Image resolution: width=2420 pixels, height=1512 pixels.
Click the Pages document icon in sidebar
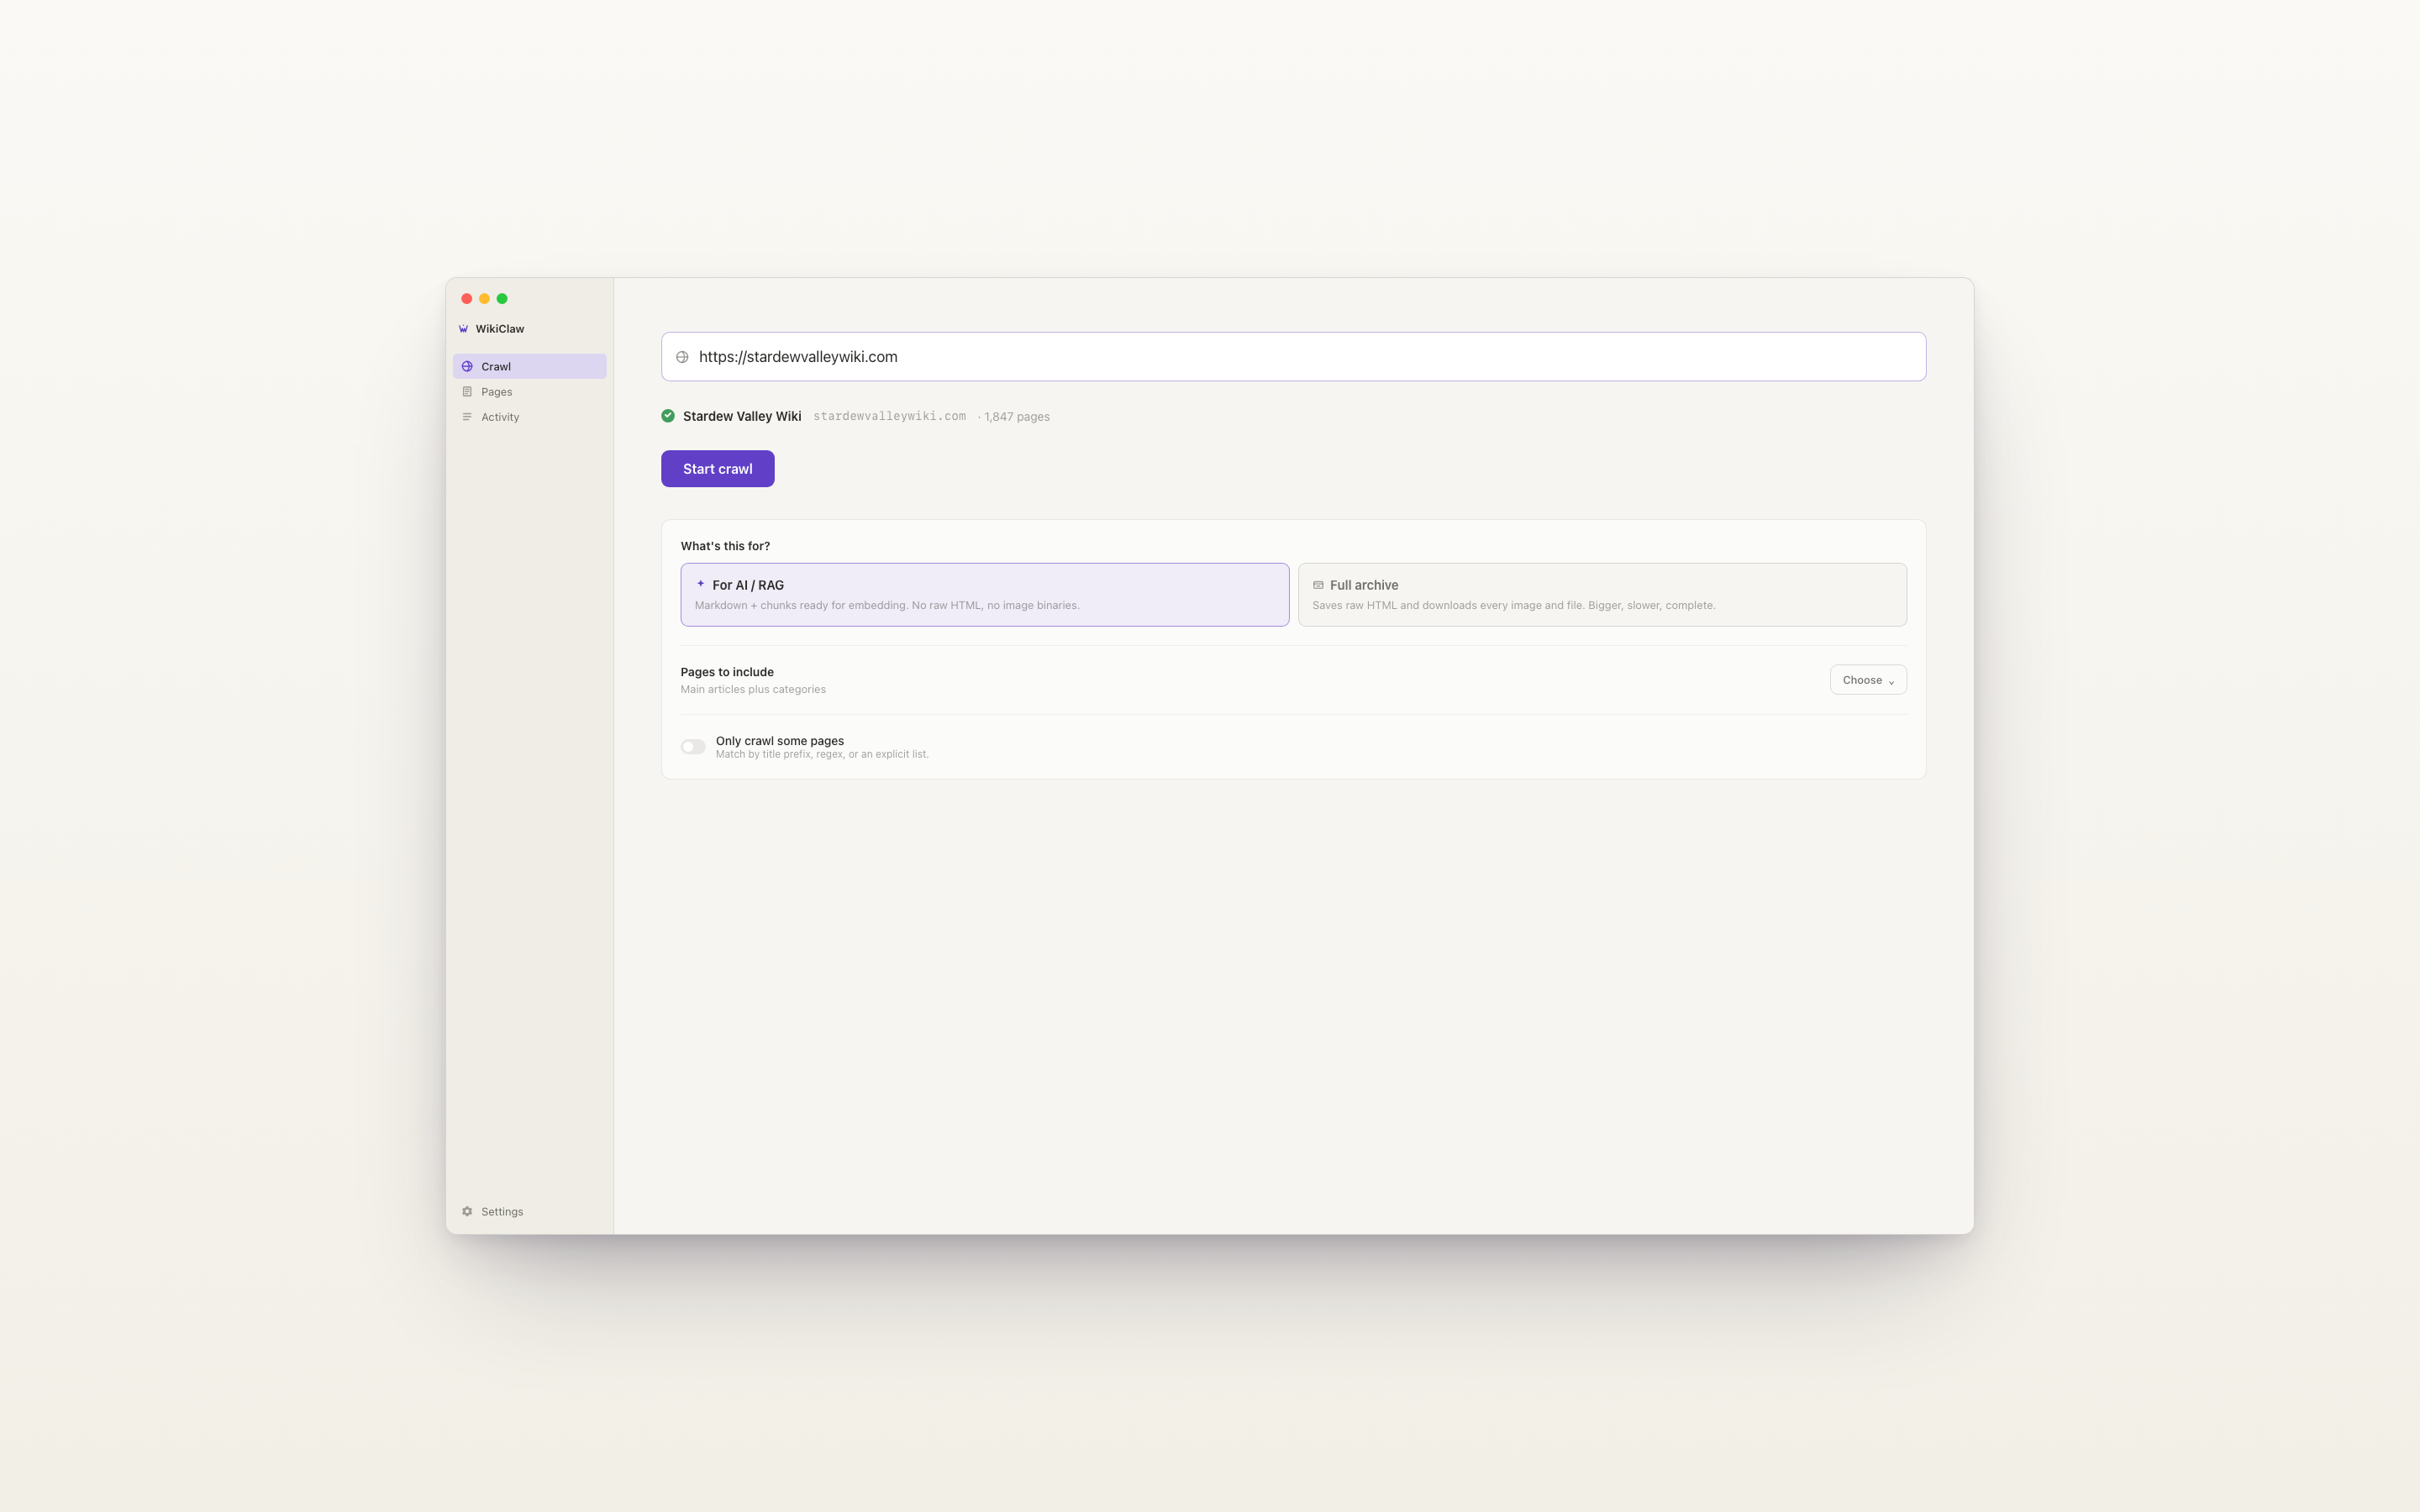click(467, 392)
